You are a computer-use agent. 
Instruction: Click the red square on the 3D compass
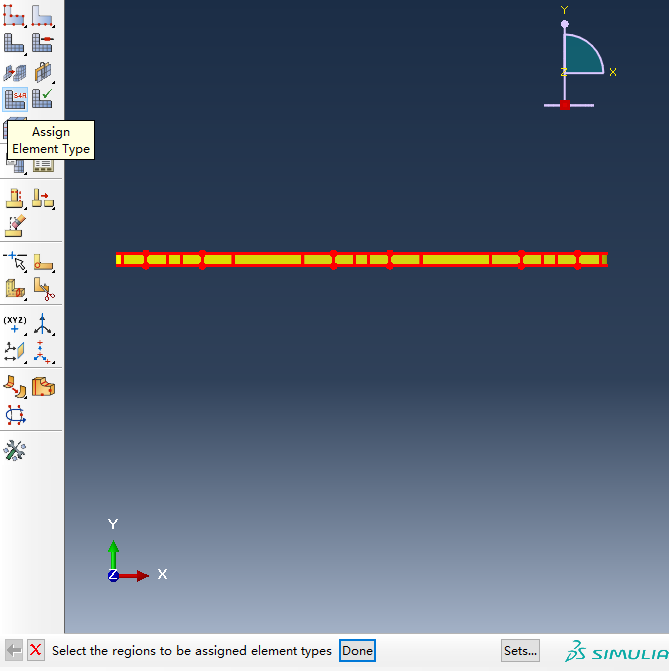click(x=565, y=105)
